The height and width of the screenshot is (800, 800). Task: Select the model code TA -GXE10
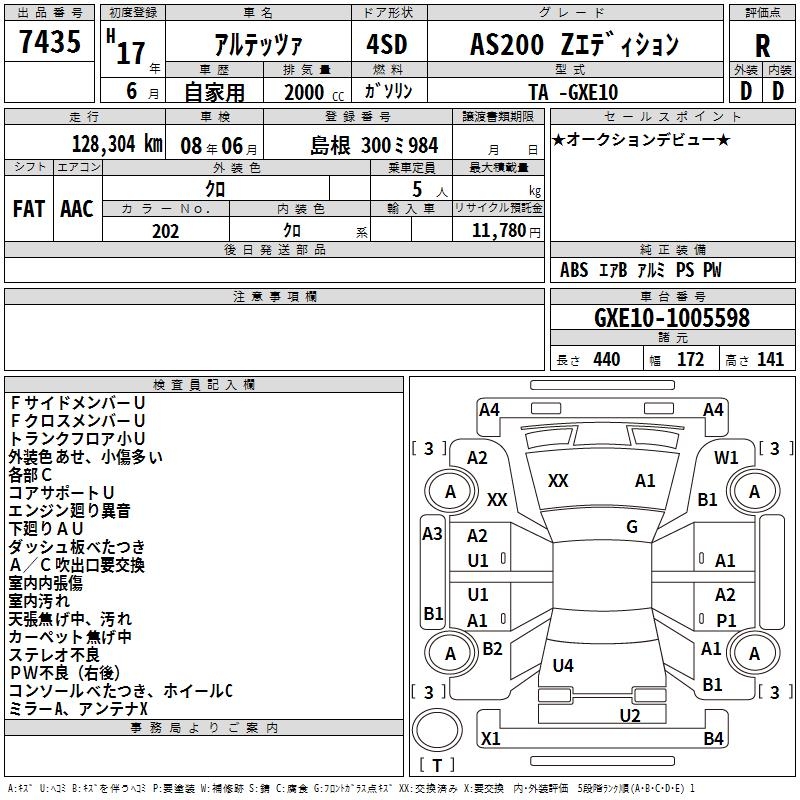(x=573, y=92)
